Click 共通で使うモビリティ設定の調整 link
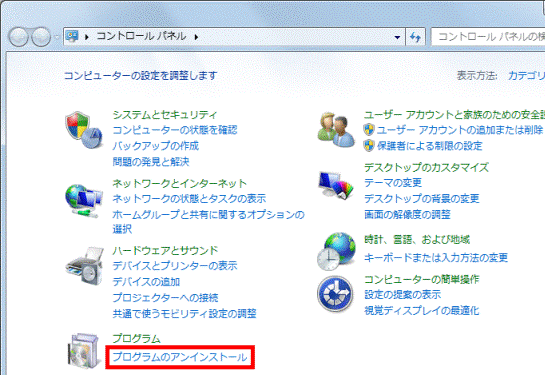Viewport: 545px width, 375px height. [x=184, y=313]
